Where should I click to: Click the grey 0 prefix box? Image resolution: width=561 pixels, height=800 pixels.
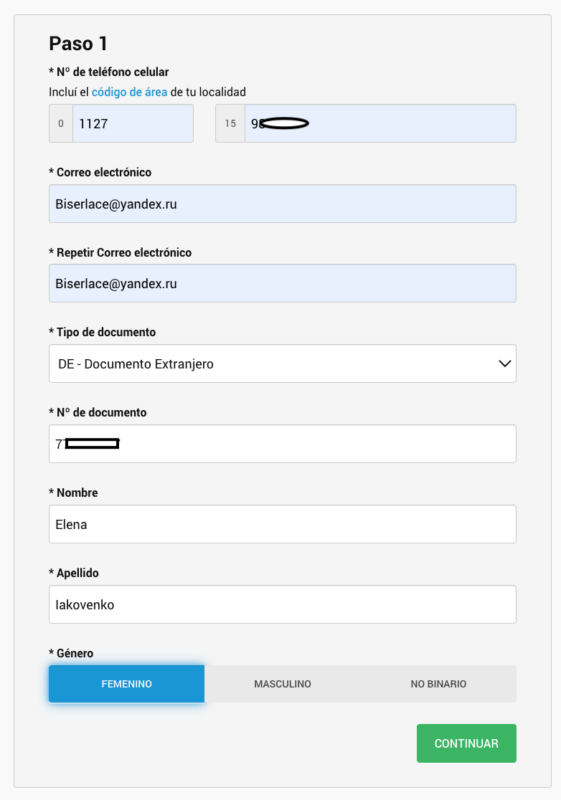(x=61, y=123)
